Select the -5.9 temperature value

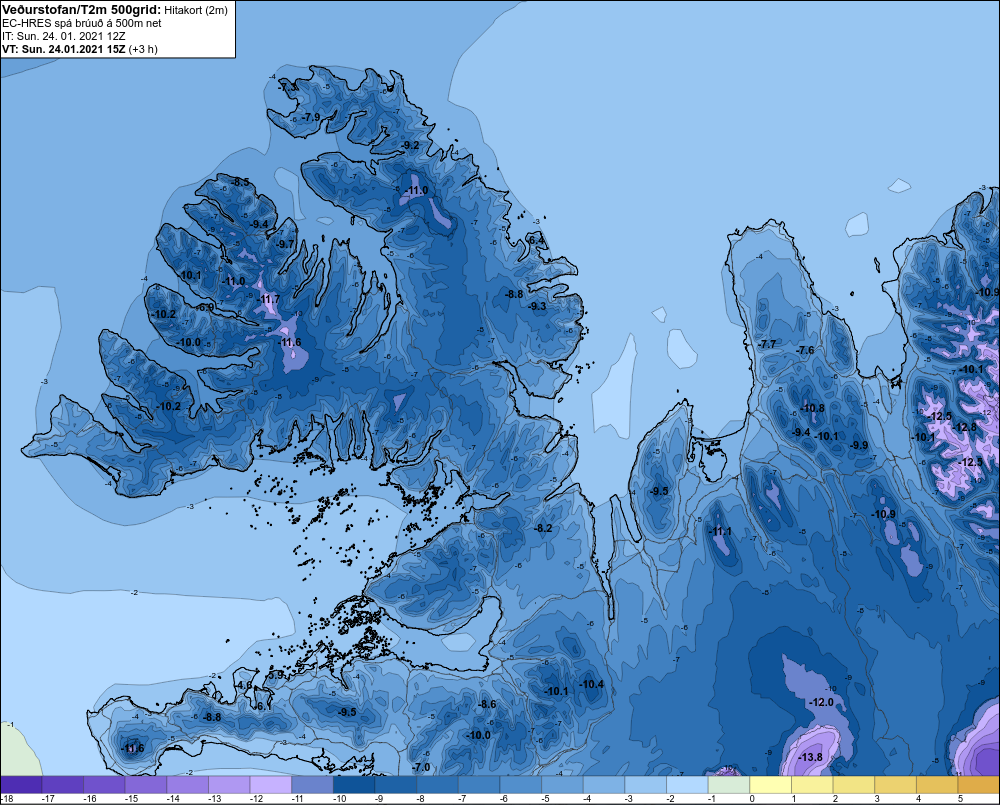[276, 675]
